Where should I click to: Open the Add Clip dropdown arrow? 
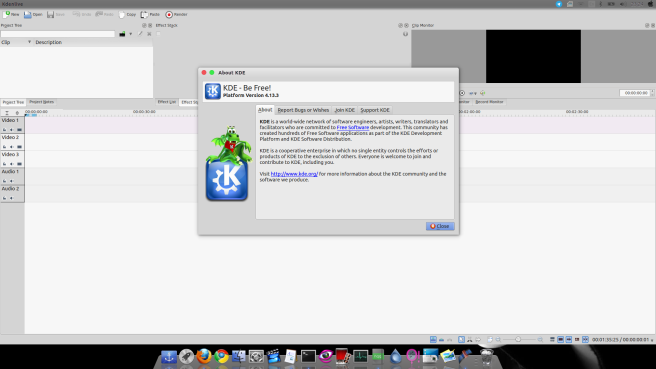131,34
